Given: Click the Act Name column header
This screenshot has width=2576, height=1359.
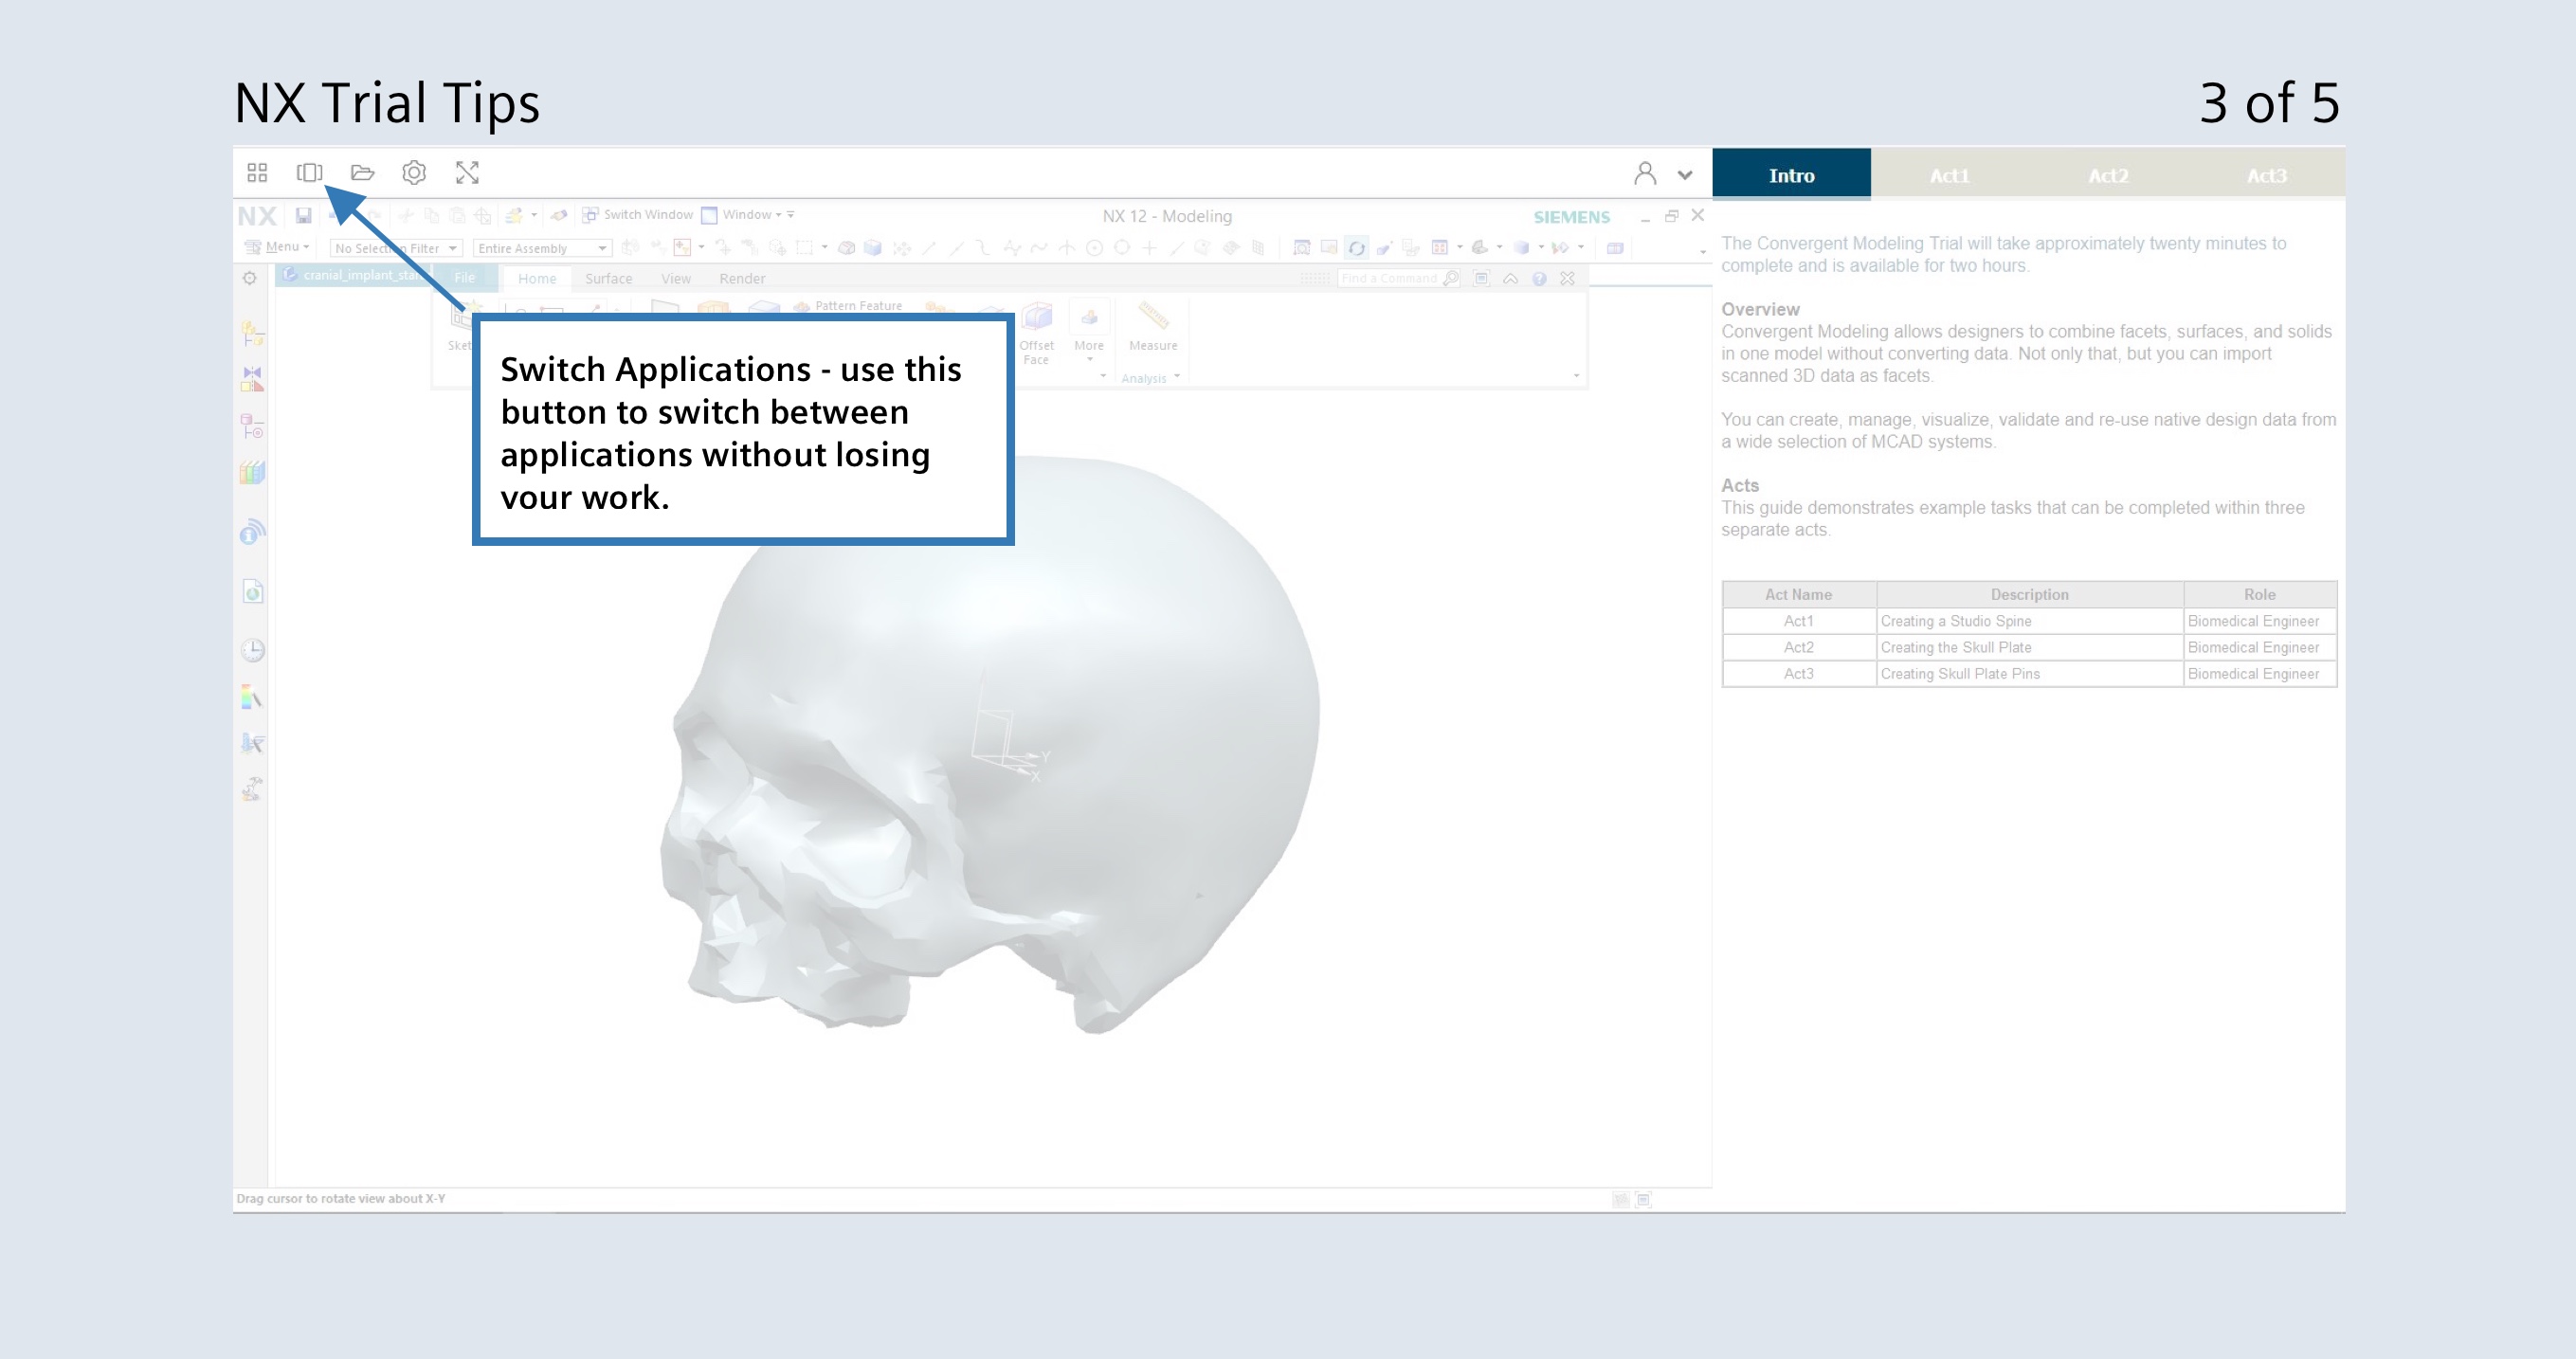Looking at the screenshot, I should coord(1798,594).
